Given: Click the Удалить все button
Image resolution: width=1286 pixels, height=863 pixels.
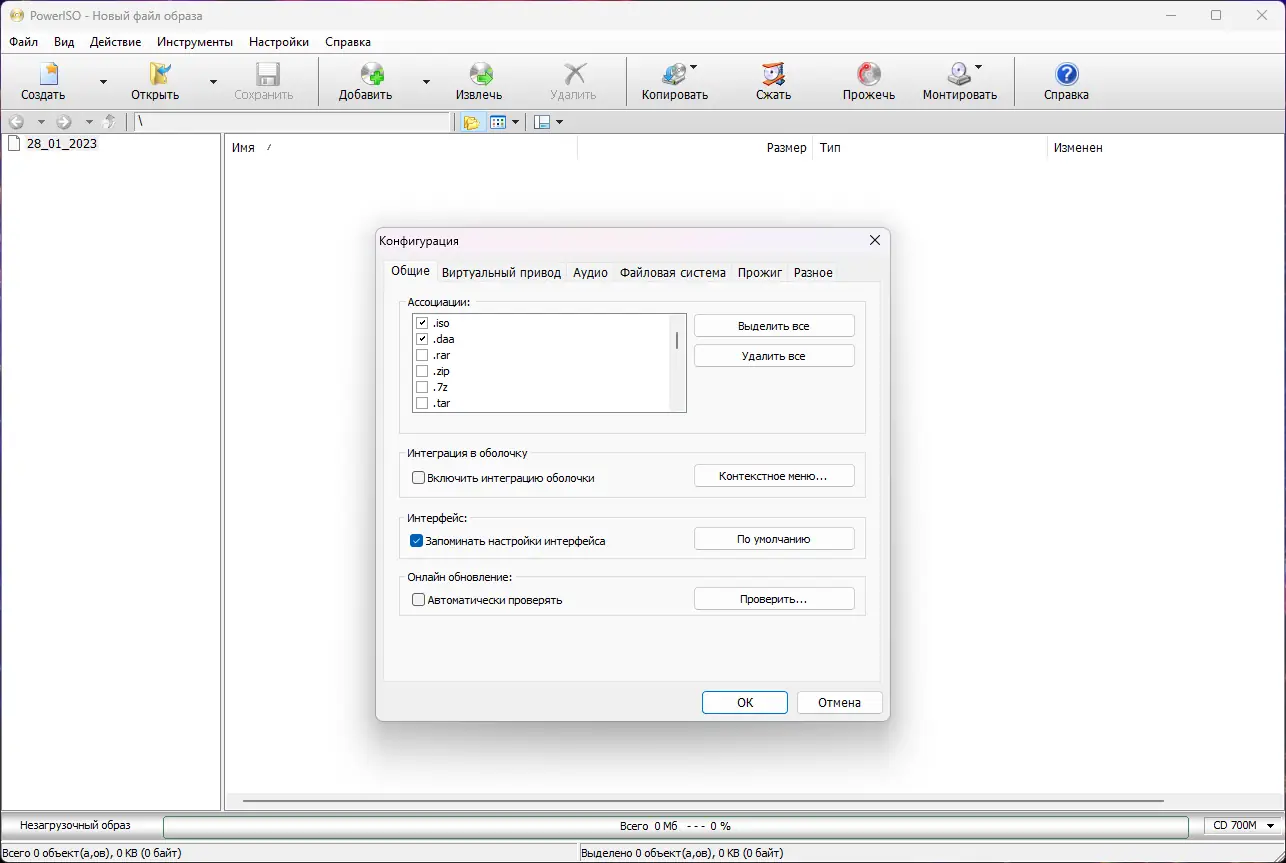Looking at the screenshot, I should coord(774,356).
